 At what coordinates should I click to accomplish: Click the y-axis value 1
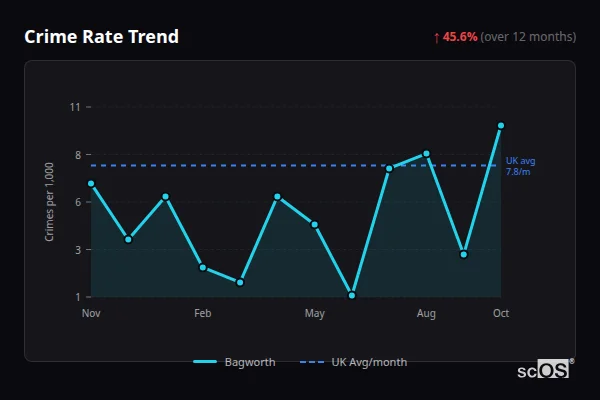coord(78,297)
